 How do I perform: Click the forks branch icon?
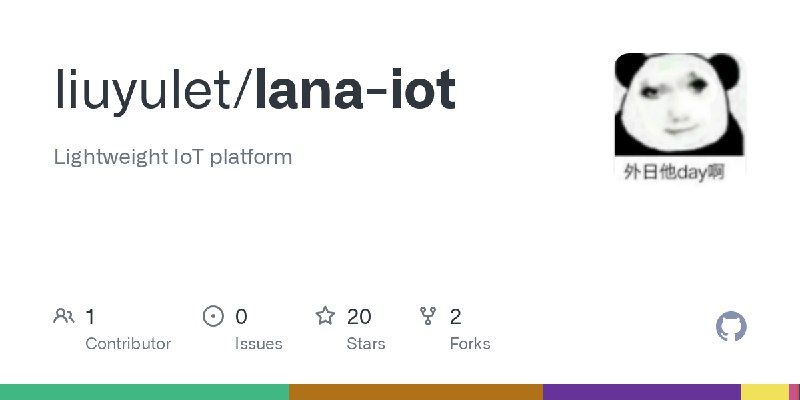coord(428,316)
